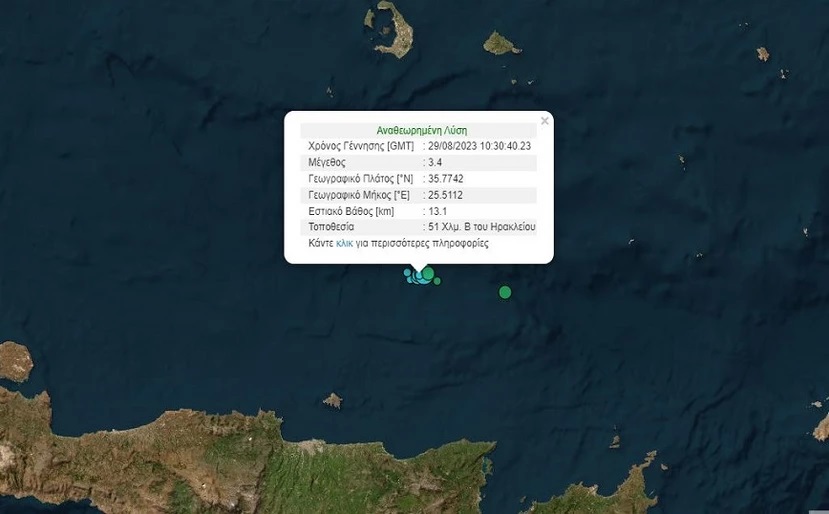The height and width of the screenshot is (514, 829).
Task: Click the latitude value 35.7742
Action: [x=446, y=179]
